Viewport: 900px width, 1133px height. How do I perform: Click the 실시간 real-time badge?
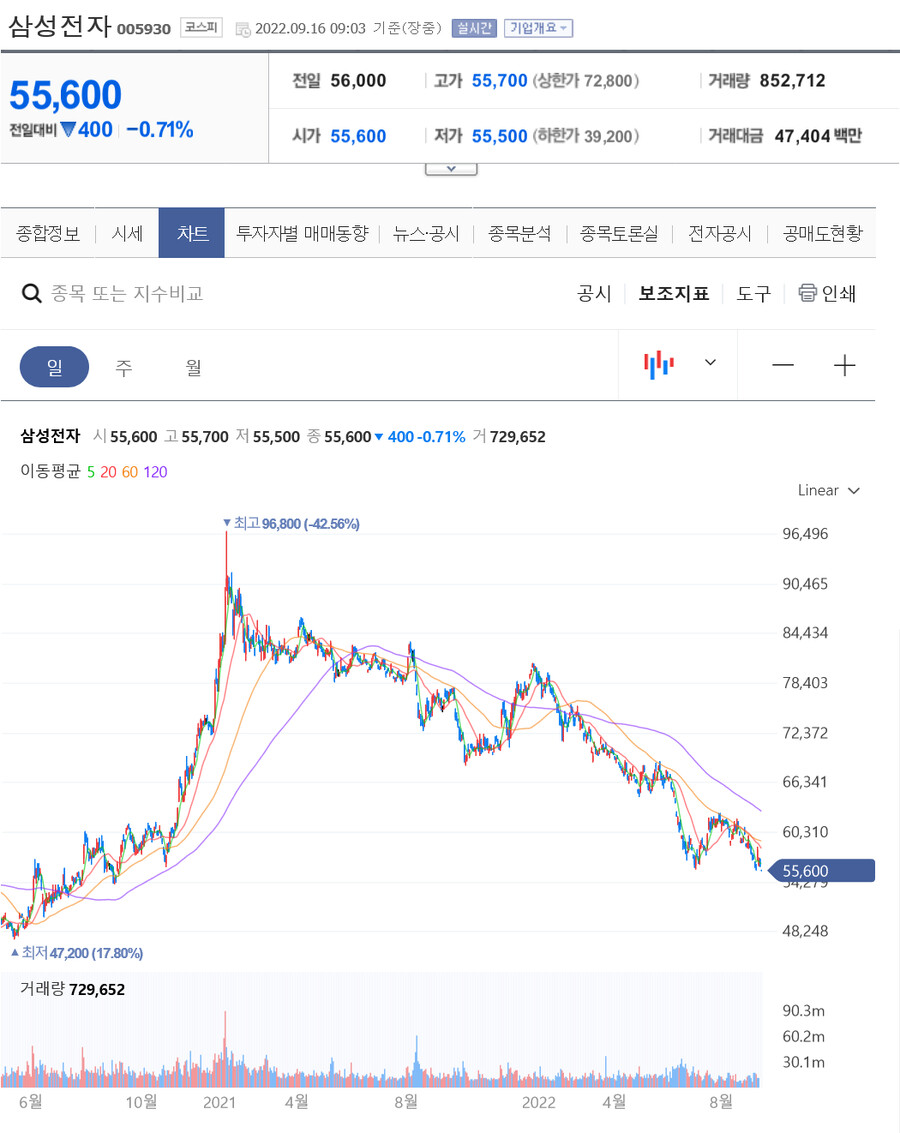tap(473, 28)
